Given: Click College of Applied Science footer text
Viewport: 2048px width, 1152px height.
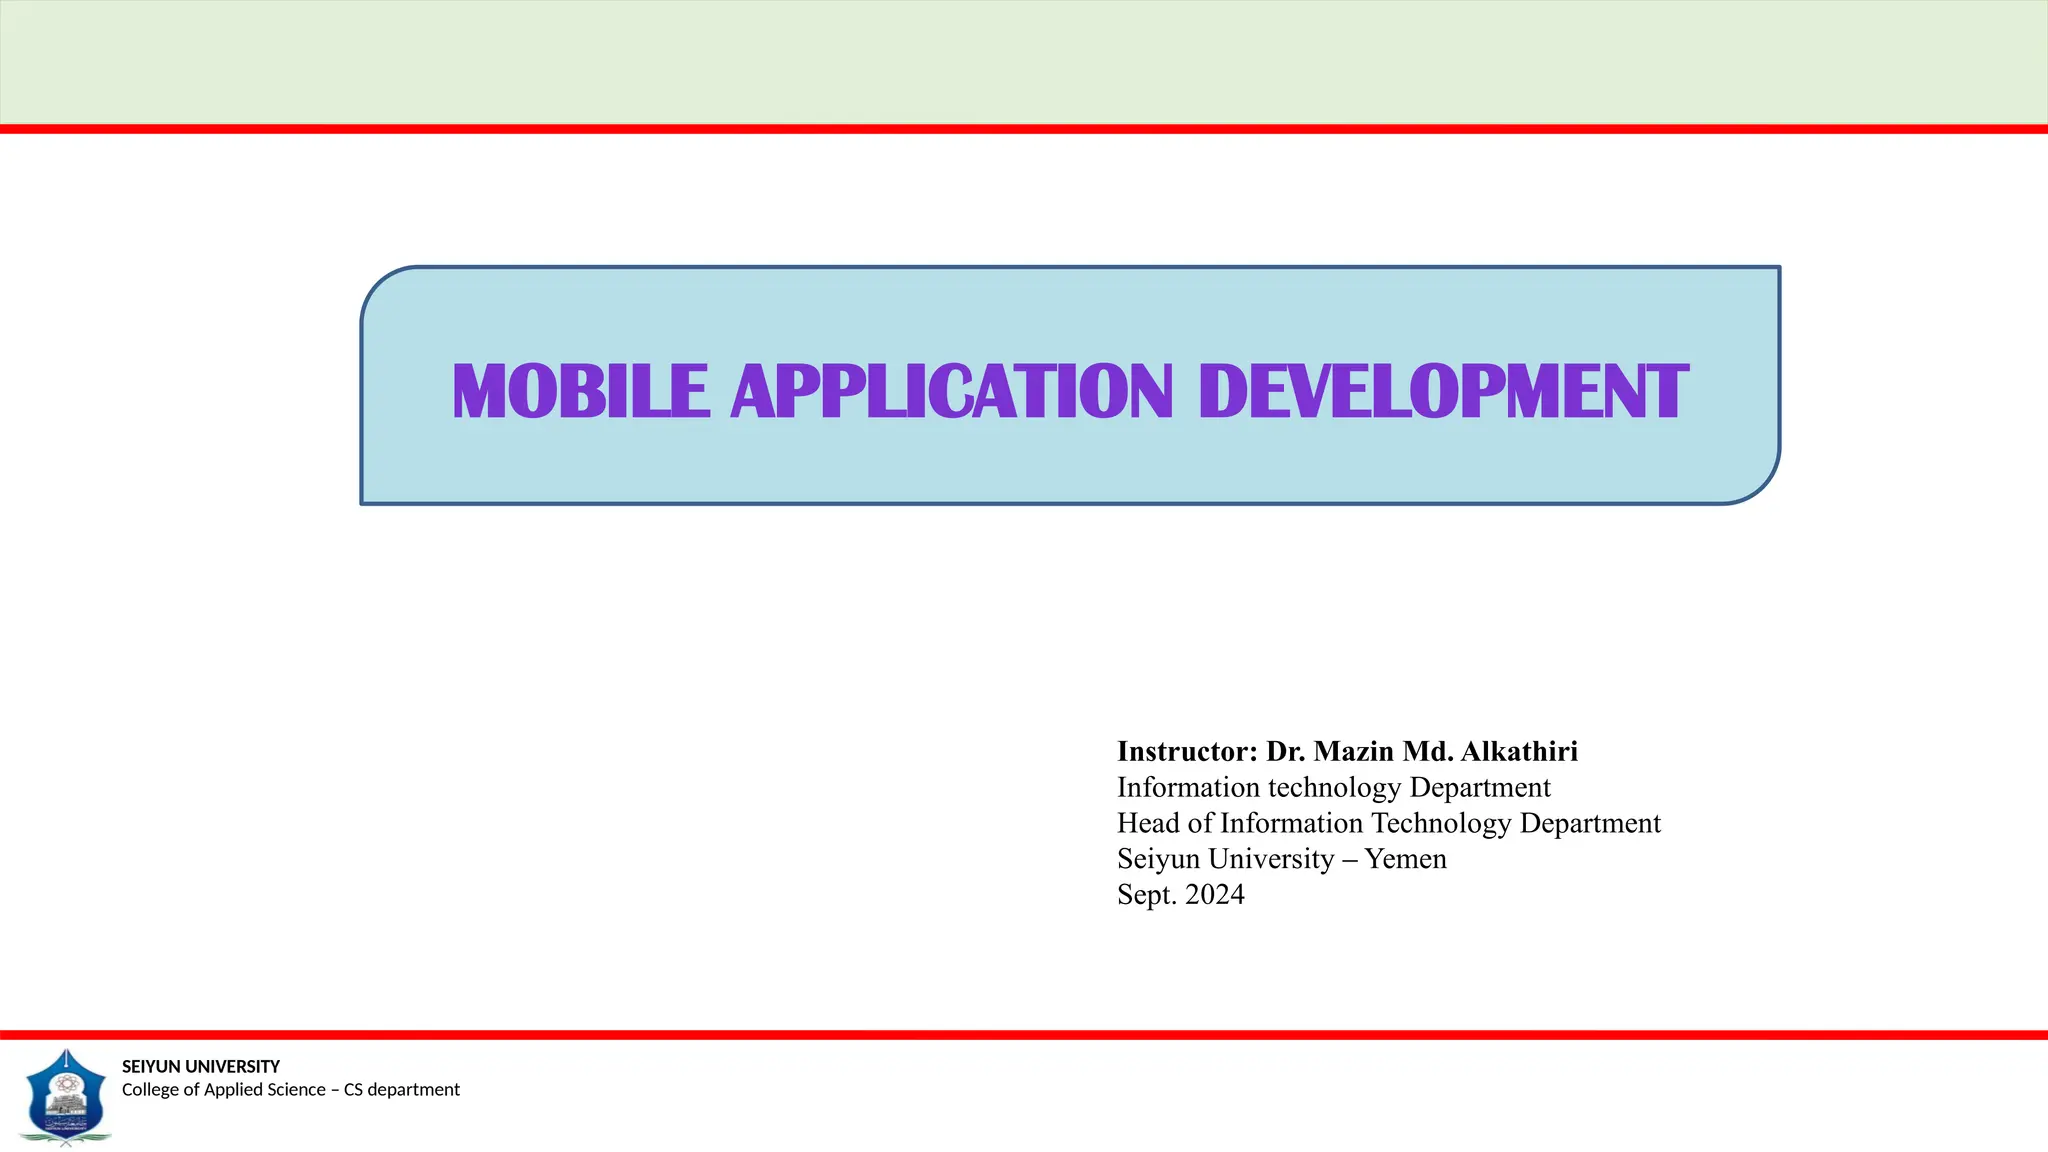Looking at the screenshot, I should [x=224, y=1090].
